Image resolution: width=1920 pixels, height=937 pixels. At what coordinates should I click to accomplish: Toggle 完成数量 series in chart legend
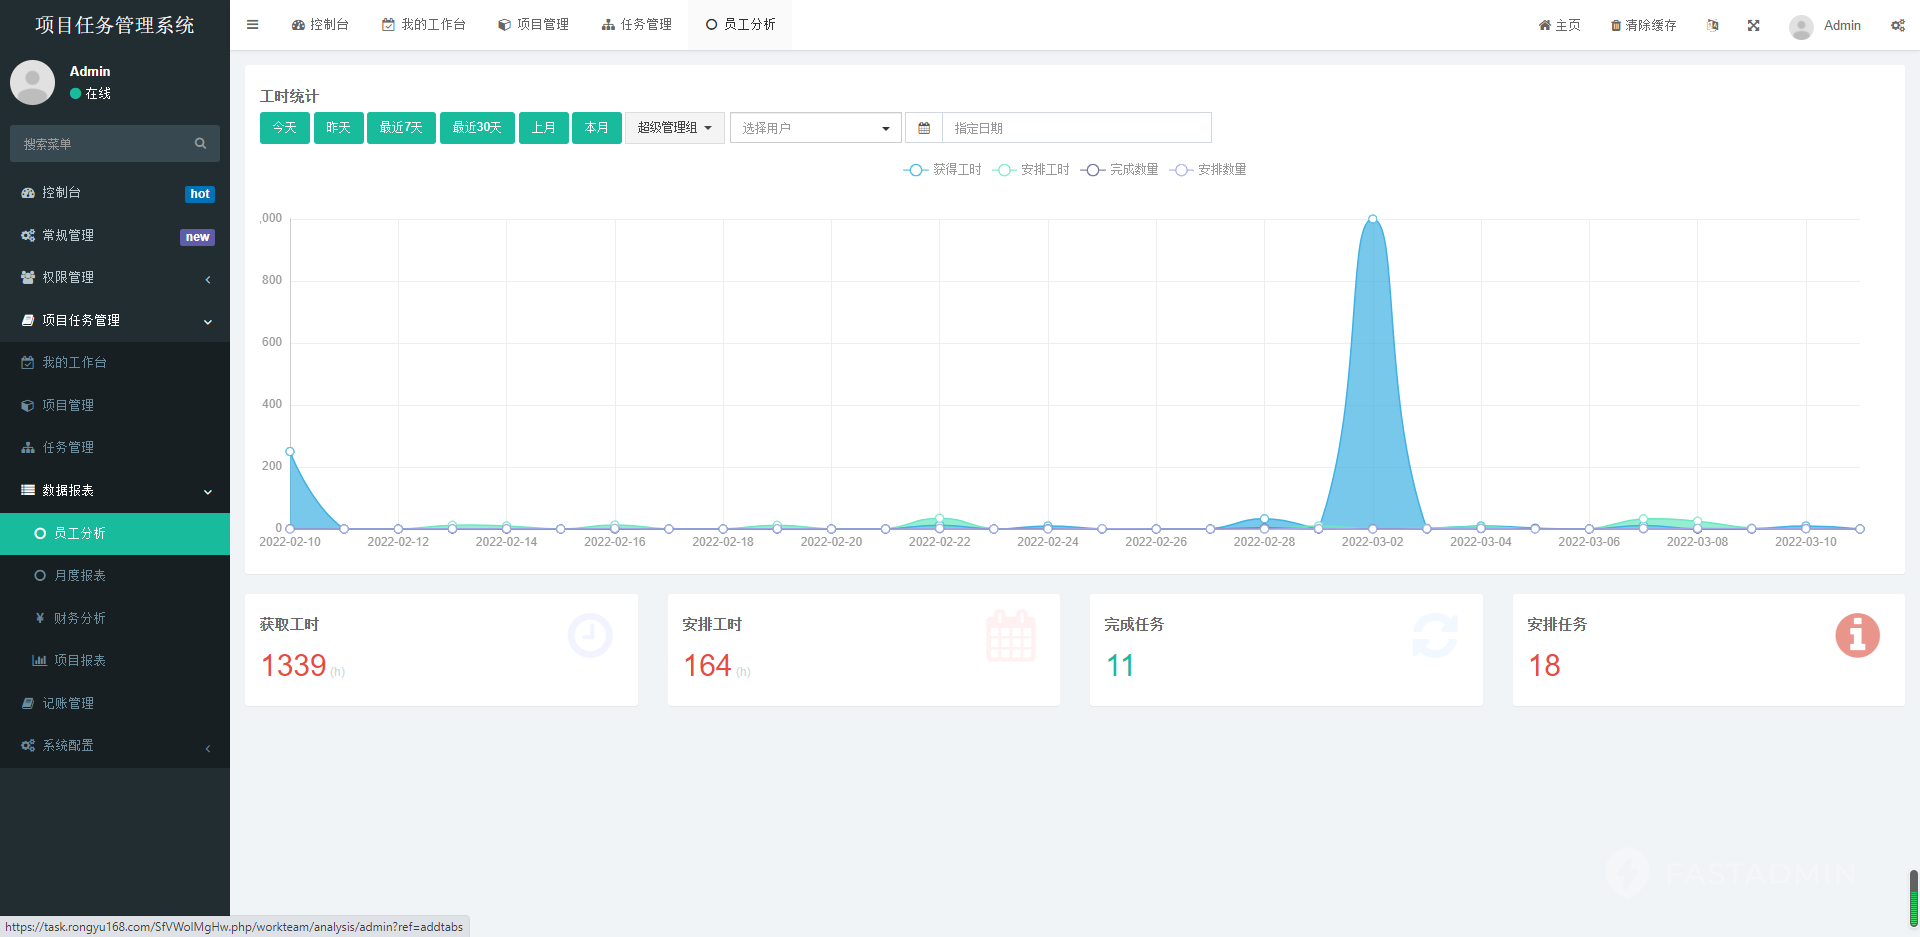1120,170
